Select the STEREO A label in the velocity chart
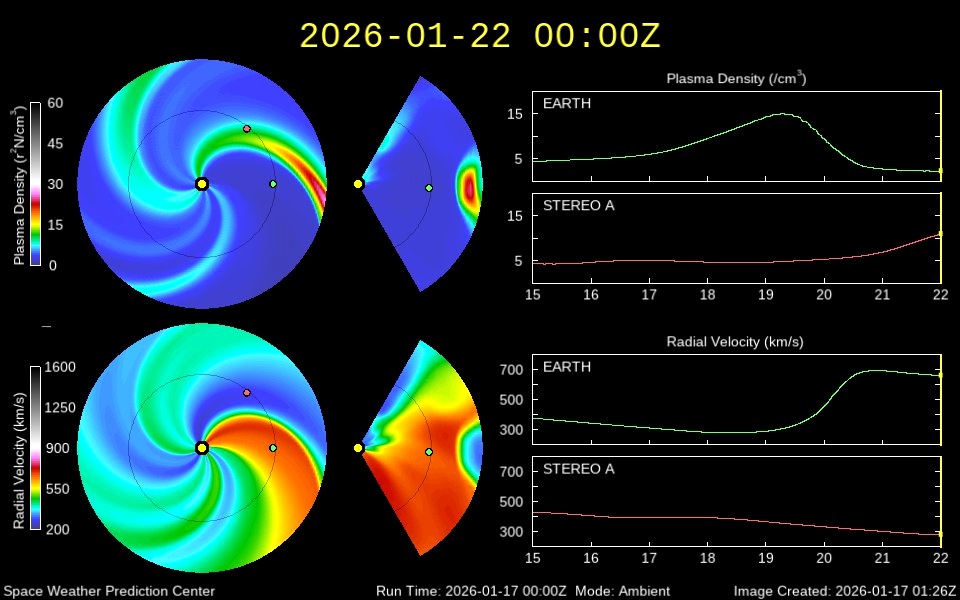This screenshot has height=600, width=960. (x=579, y=469)
